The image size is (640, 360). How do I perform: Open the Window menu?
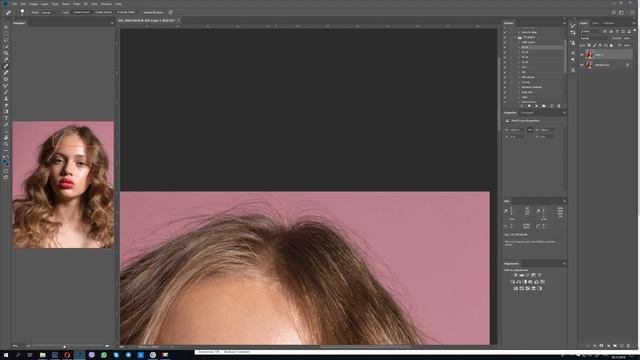coord(108,4)
